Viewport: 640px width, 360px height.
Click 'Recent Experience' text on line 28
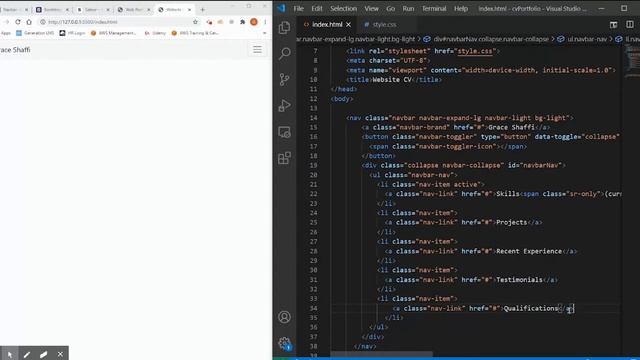pos(529,251)
